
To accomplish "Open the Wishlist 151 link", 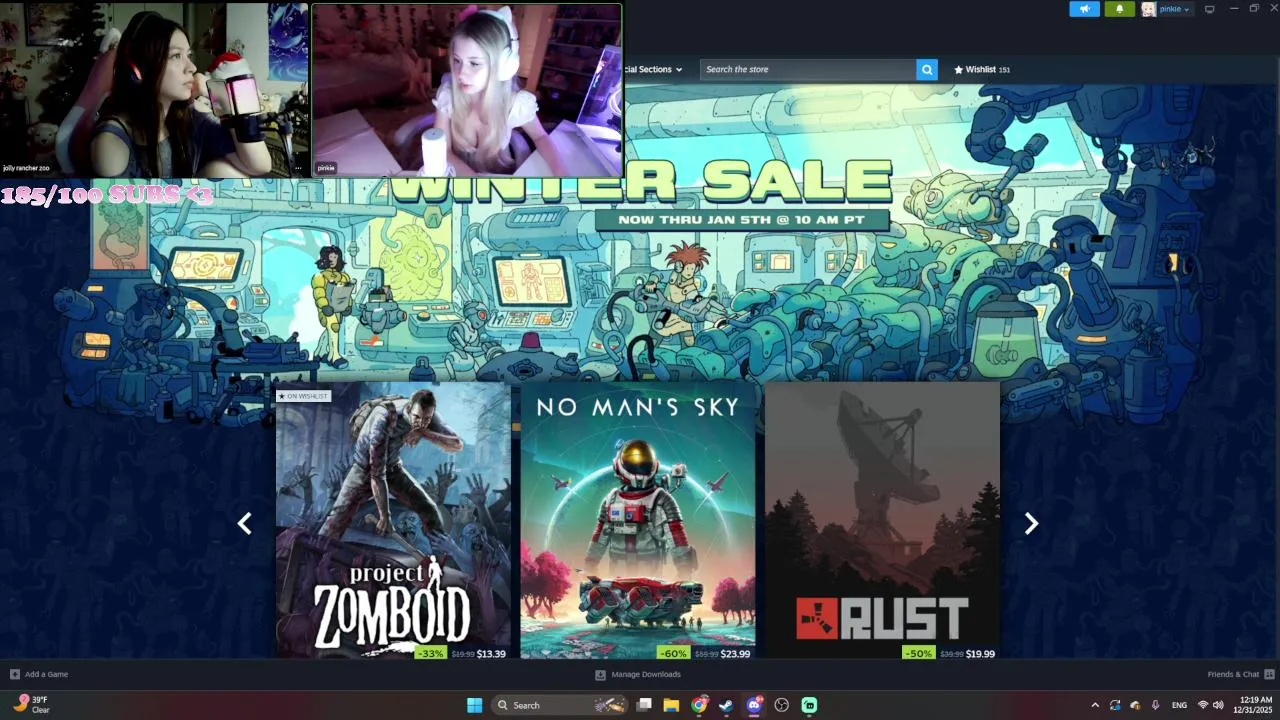I will (x=982, y=69).
